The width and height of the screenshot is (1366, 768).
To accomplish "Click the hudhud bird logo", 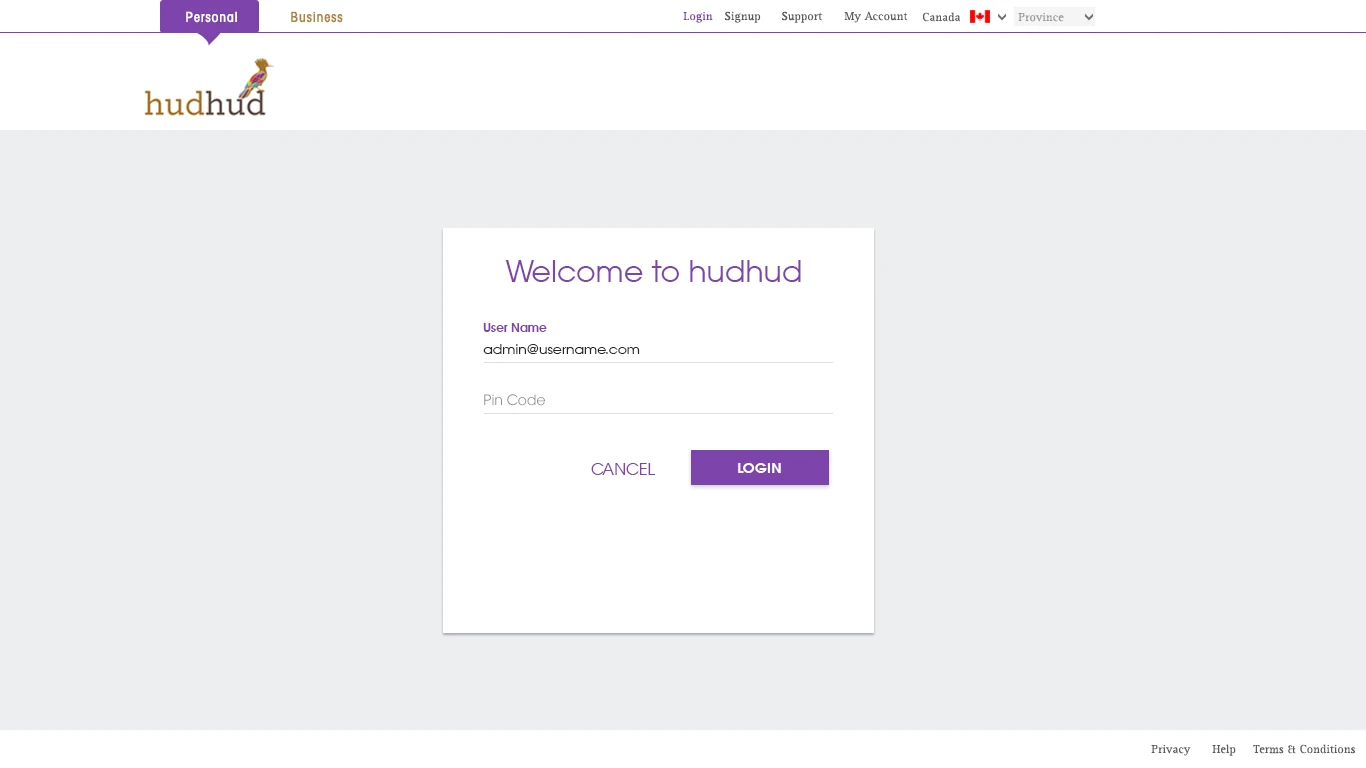I will point(208,87).
